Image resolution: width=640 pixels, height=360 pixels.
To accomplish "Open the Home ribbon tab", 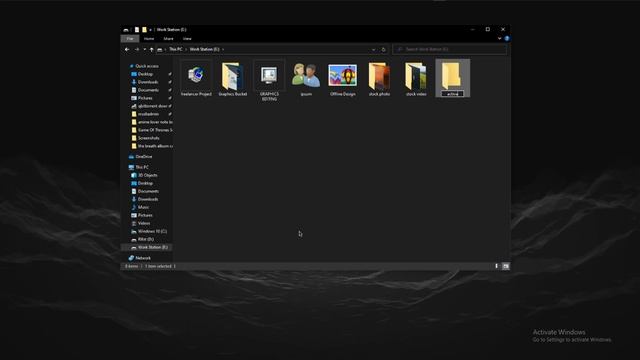I will click(149, 39).
